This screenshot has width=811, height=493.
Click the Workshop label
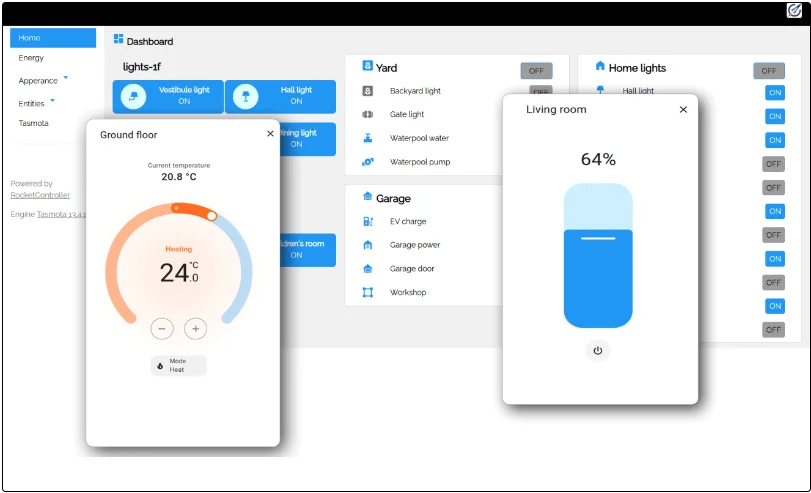[408, 292]
